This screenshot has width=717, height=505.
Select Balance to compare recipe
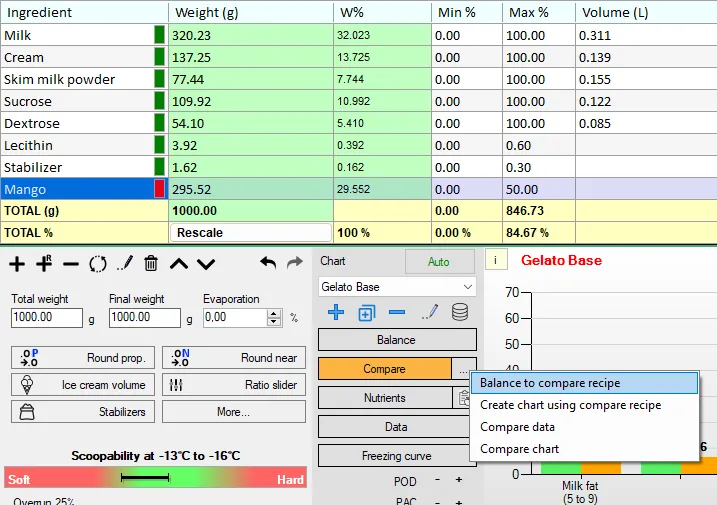pyautogui.click(x=584, y=383)
